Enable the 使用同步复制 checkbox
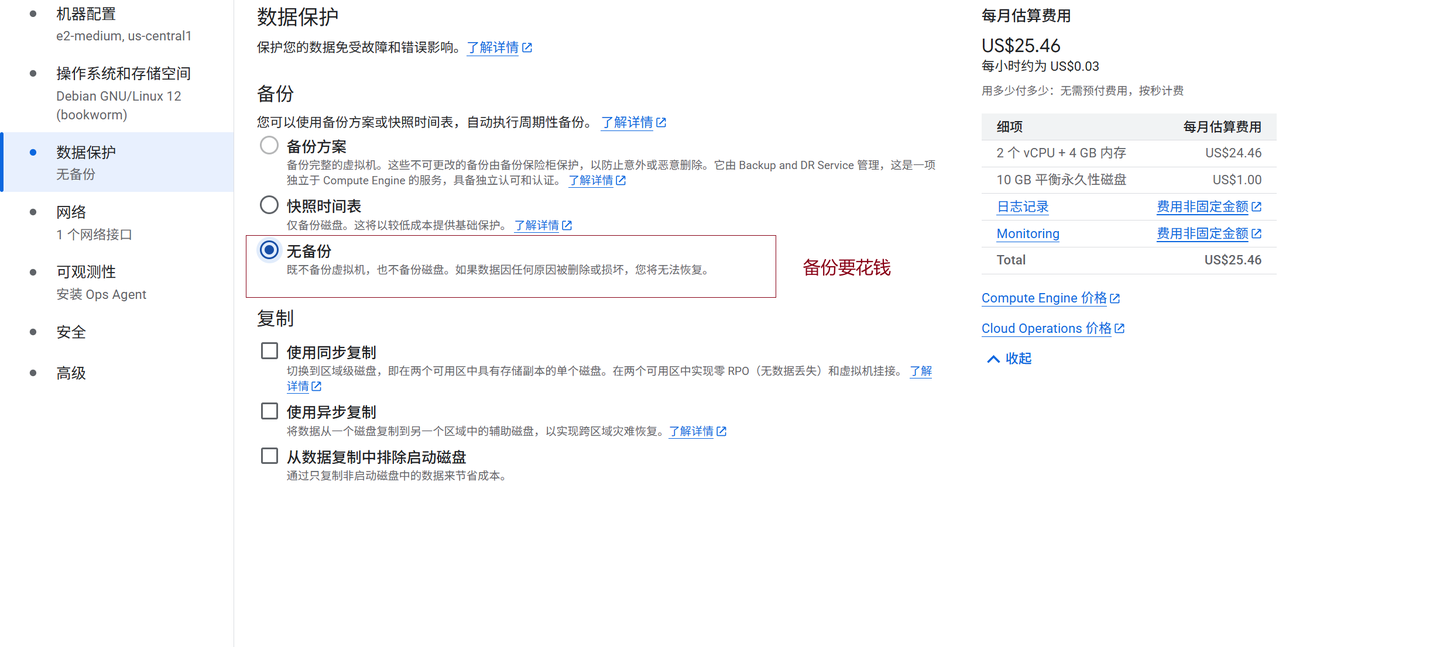 (x=269, y=351)
